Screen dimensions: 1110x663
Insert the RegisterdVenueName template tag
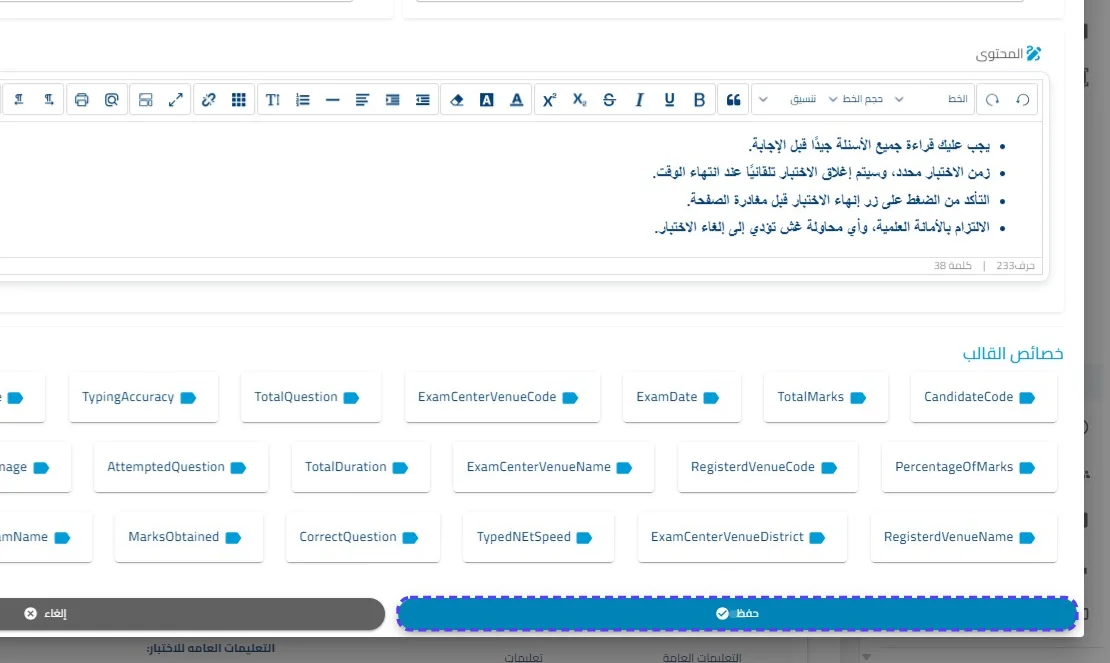coord(963,537)
